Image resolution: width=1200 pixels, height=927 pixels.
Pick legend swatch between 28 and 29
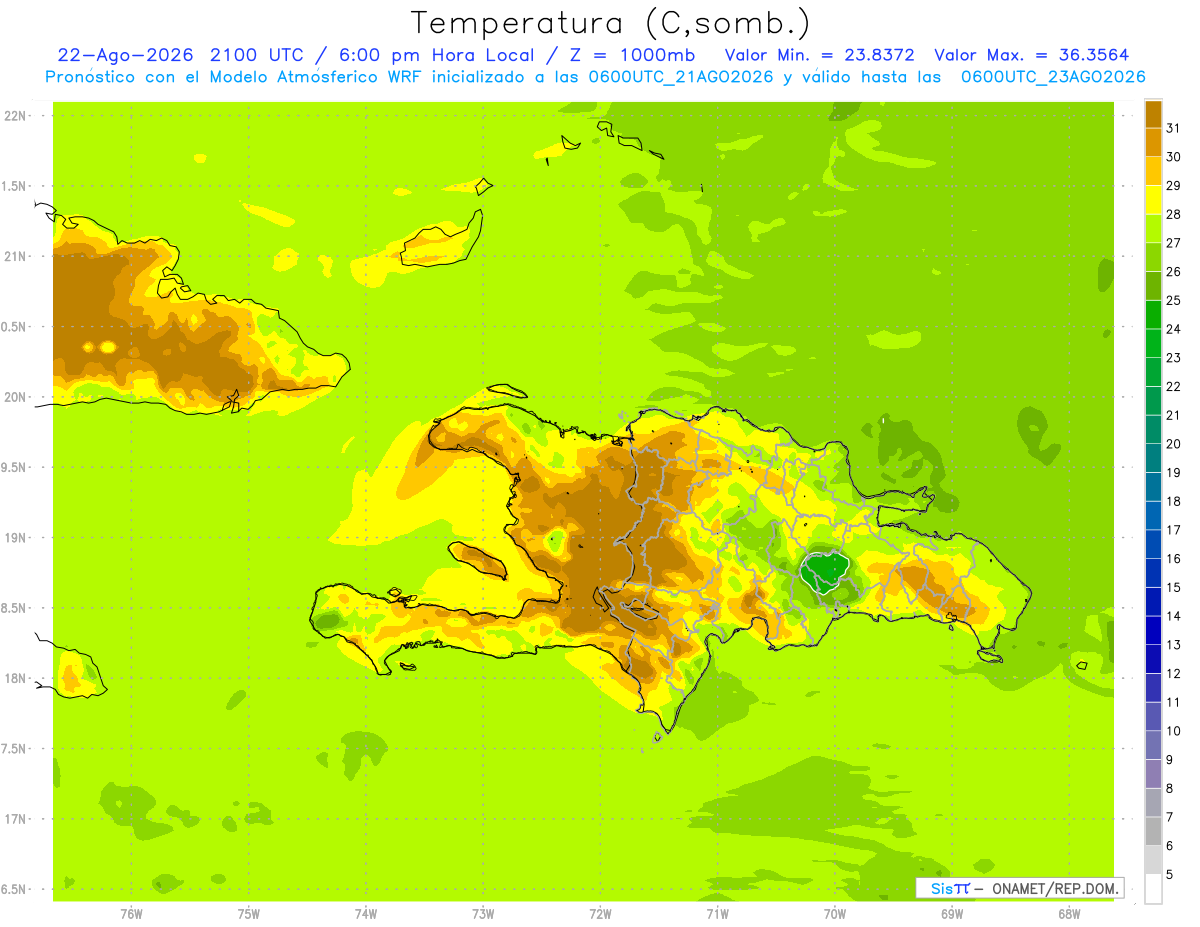1153,200
